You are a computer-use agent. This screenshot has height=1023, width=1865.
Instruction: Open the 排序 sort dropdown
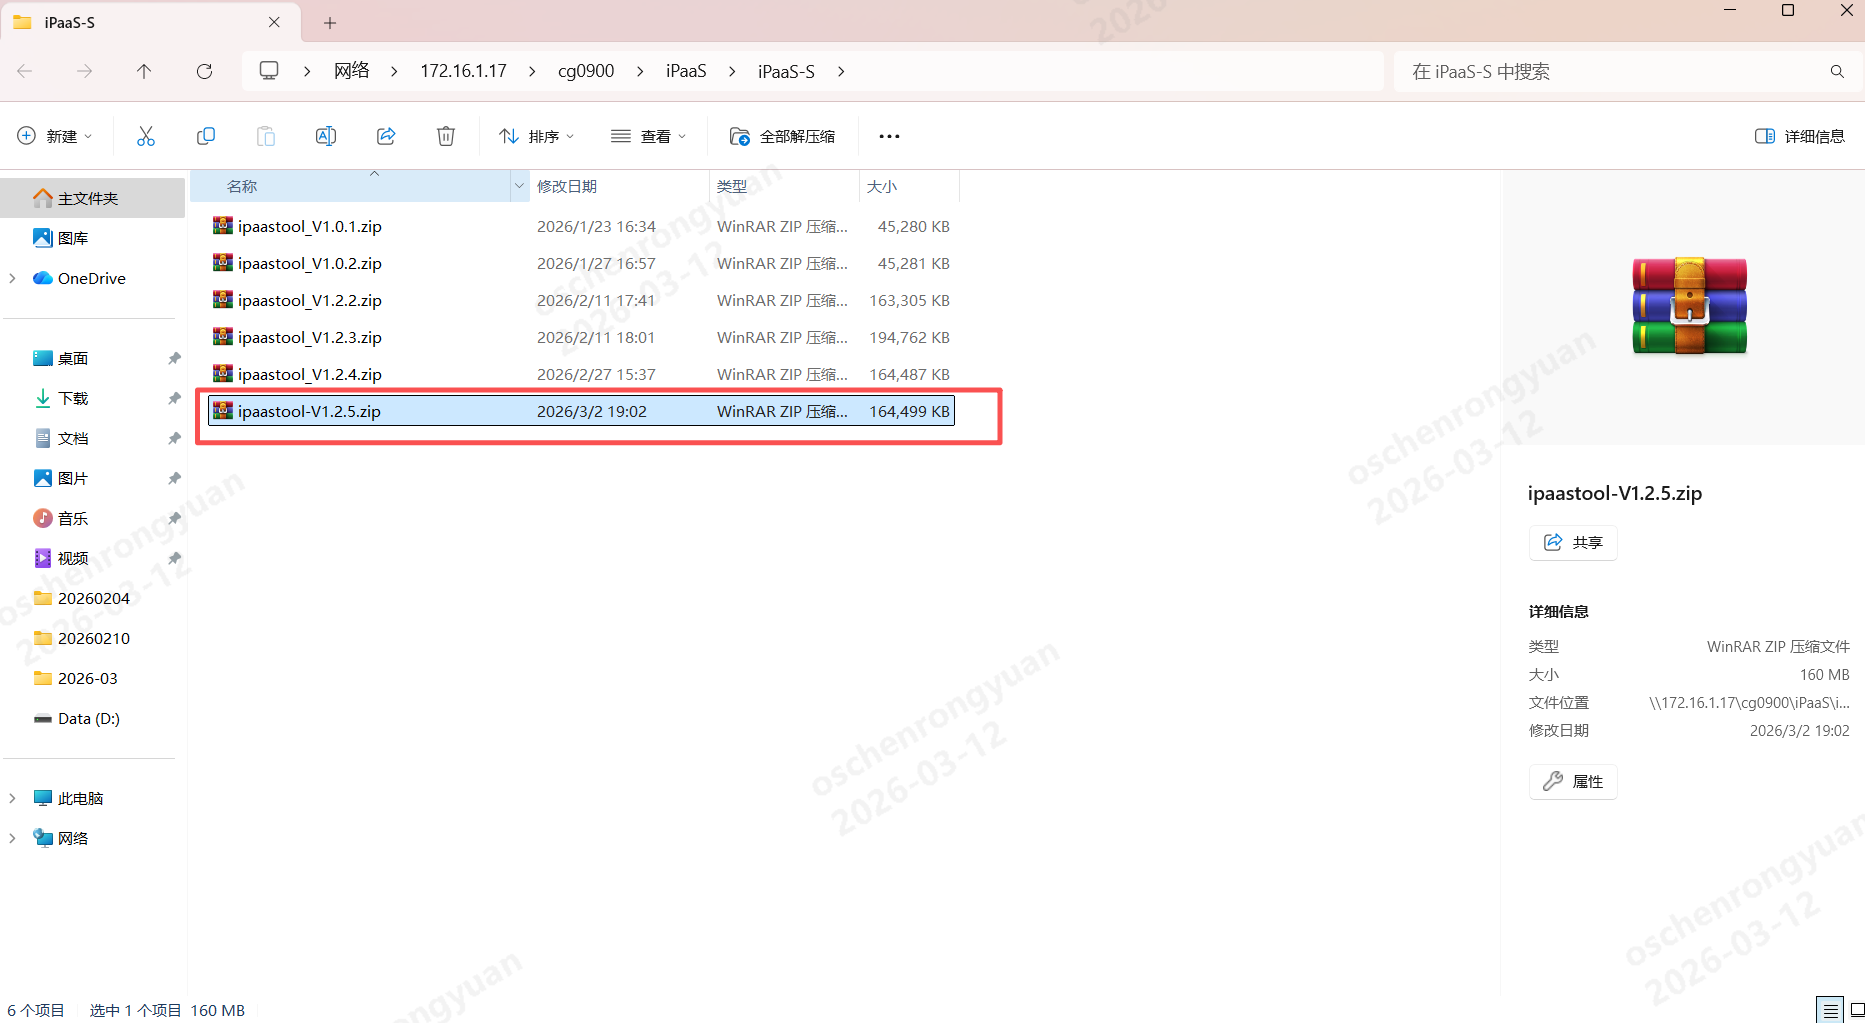pos(537,136)
